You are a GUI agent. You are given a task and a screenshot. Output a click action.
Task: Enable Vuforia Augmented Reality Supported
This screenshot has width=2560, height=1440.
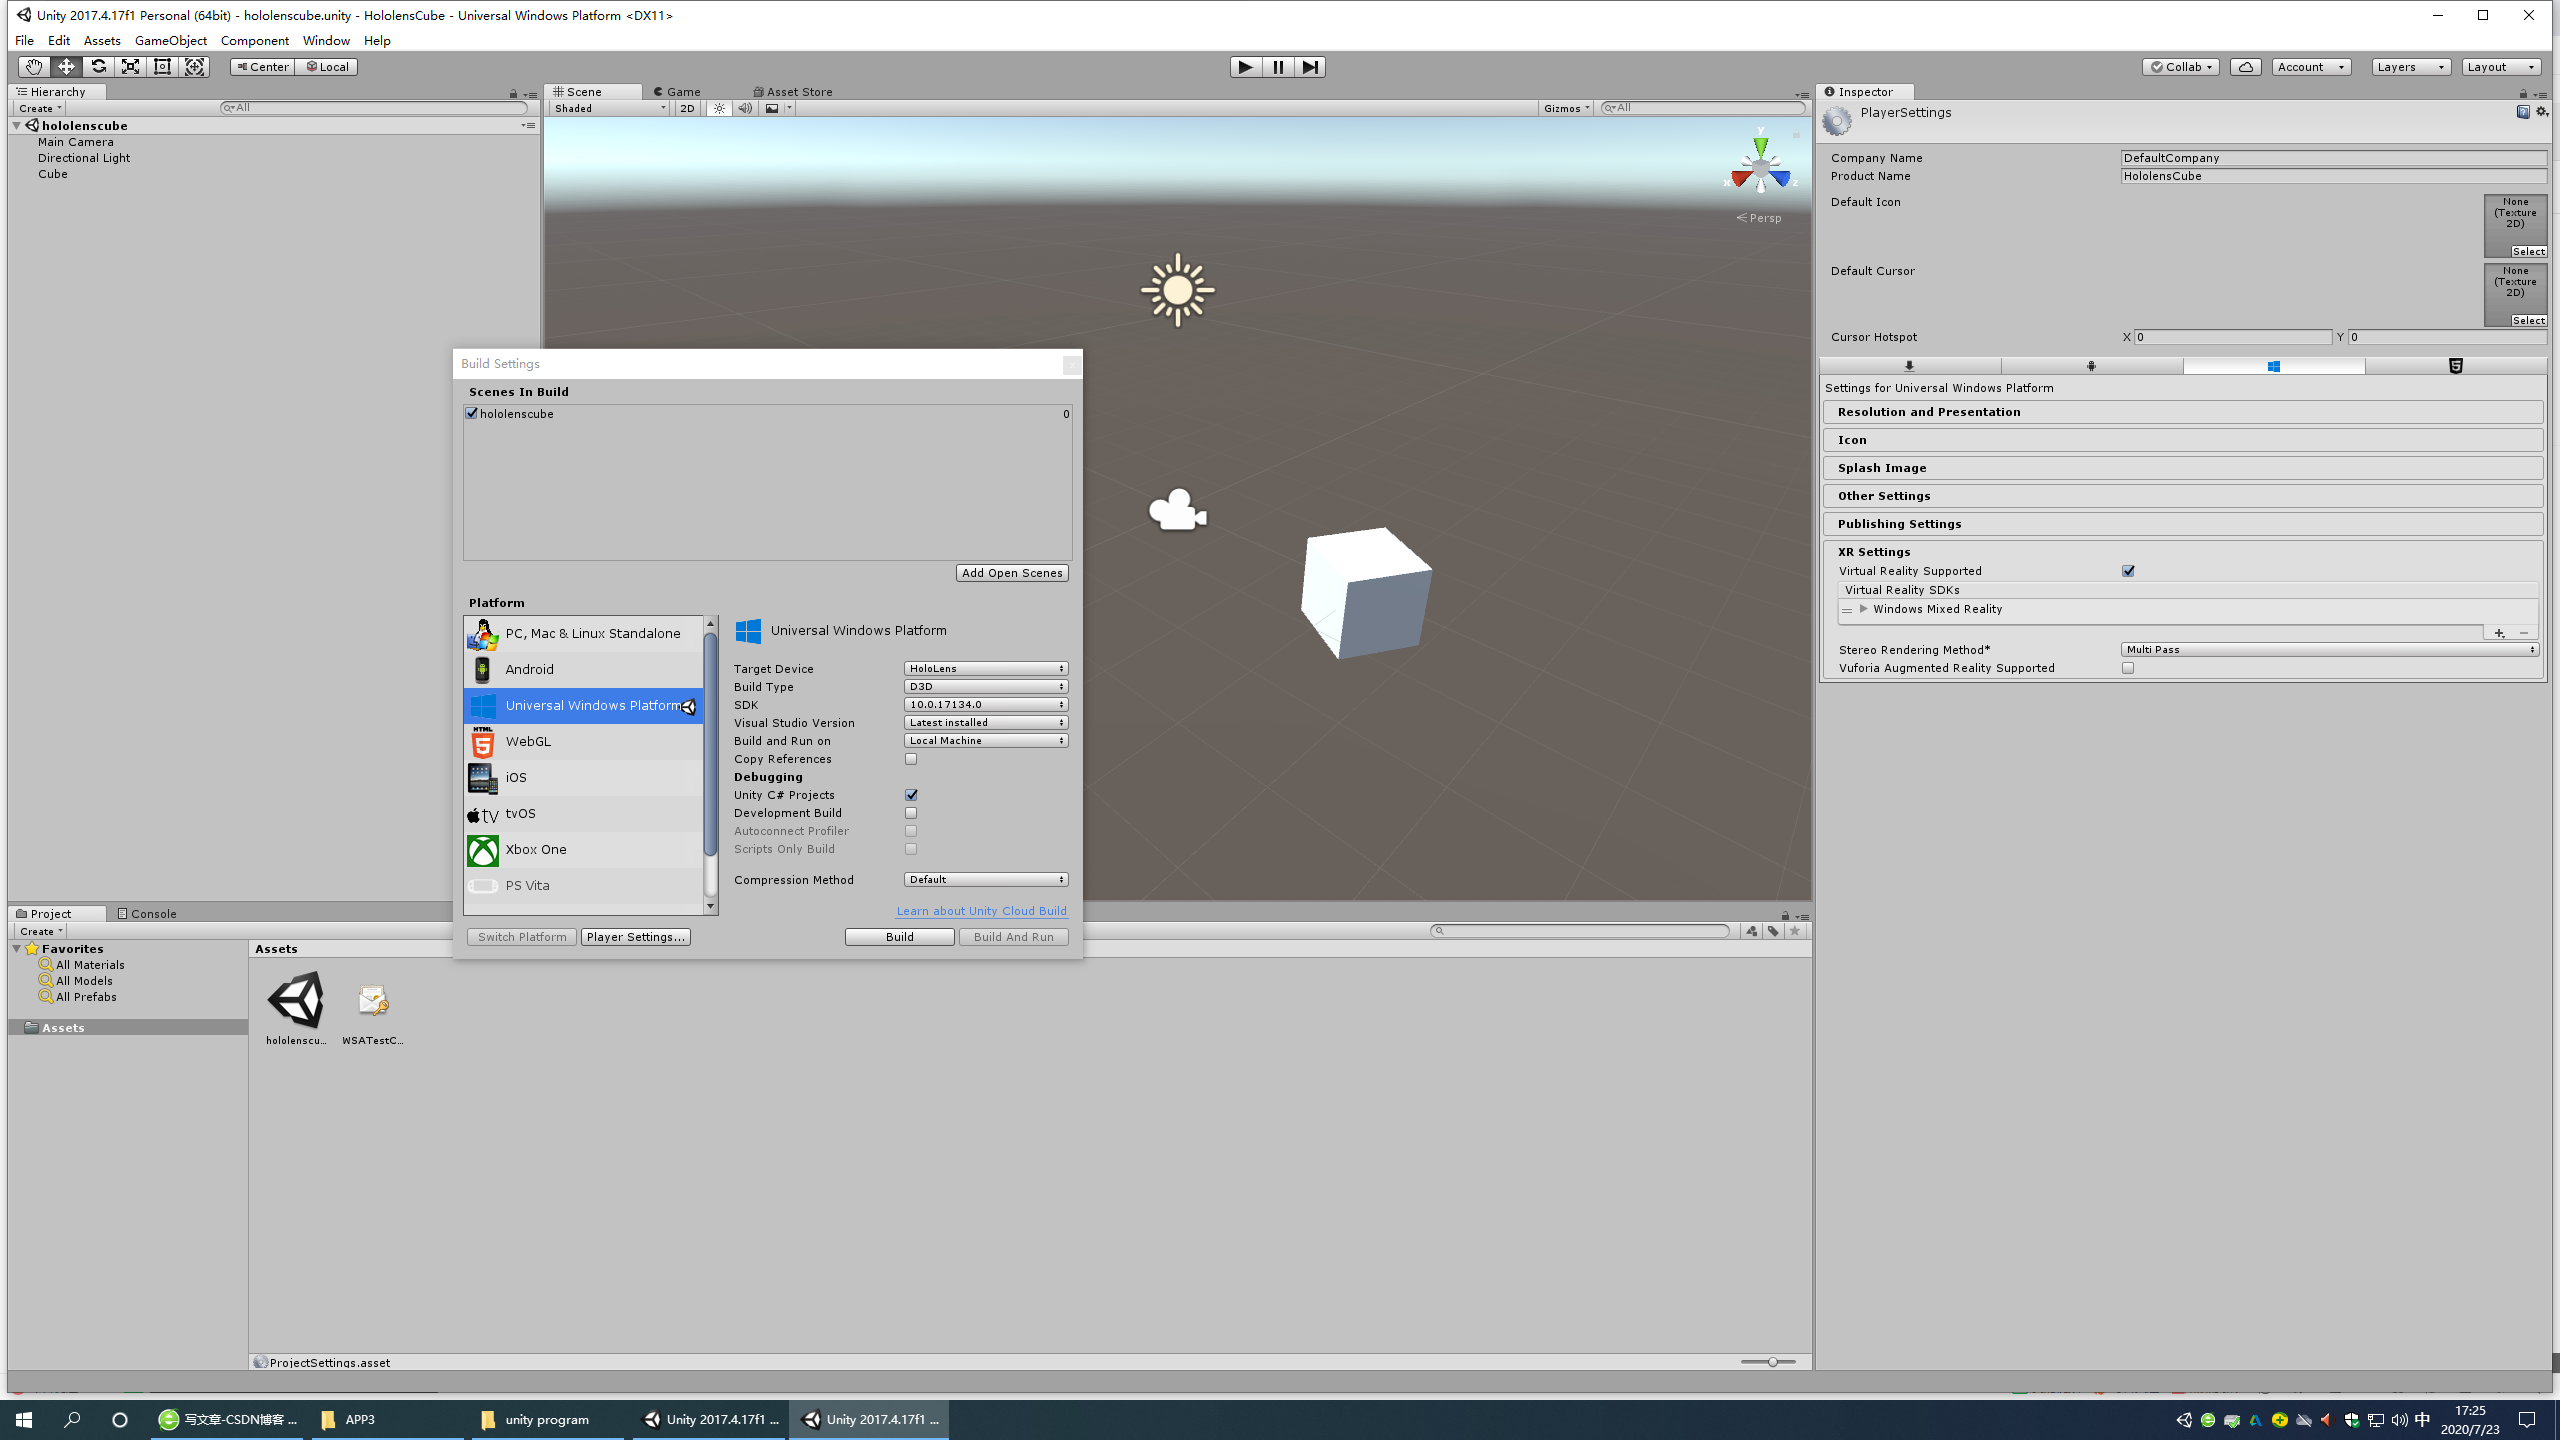click(x=2128, y=668)
